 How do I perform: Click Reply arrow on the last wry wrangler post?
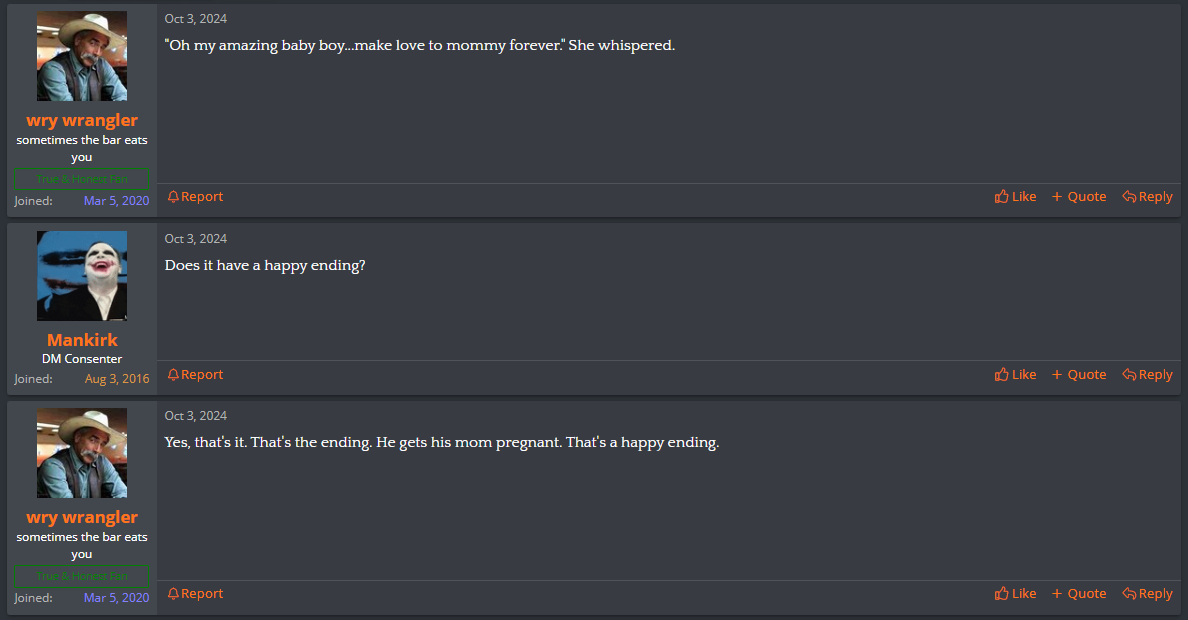coord(1129,594)
